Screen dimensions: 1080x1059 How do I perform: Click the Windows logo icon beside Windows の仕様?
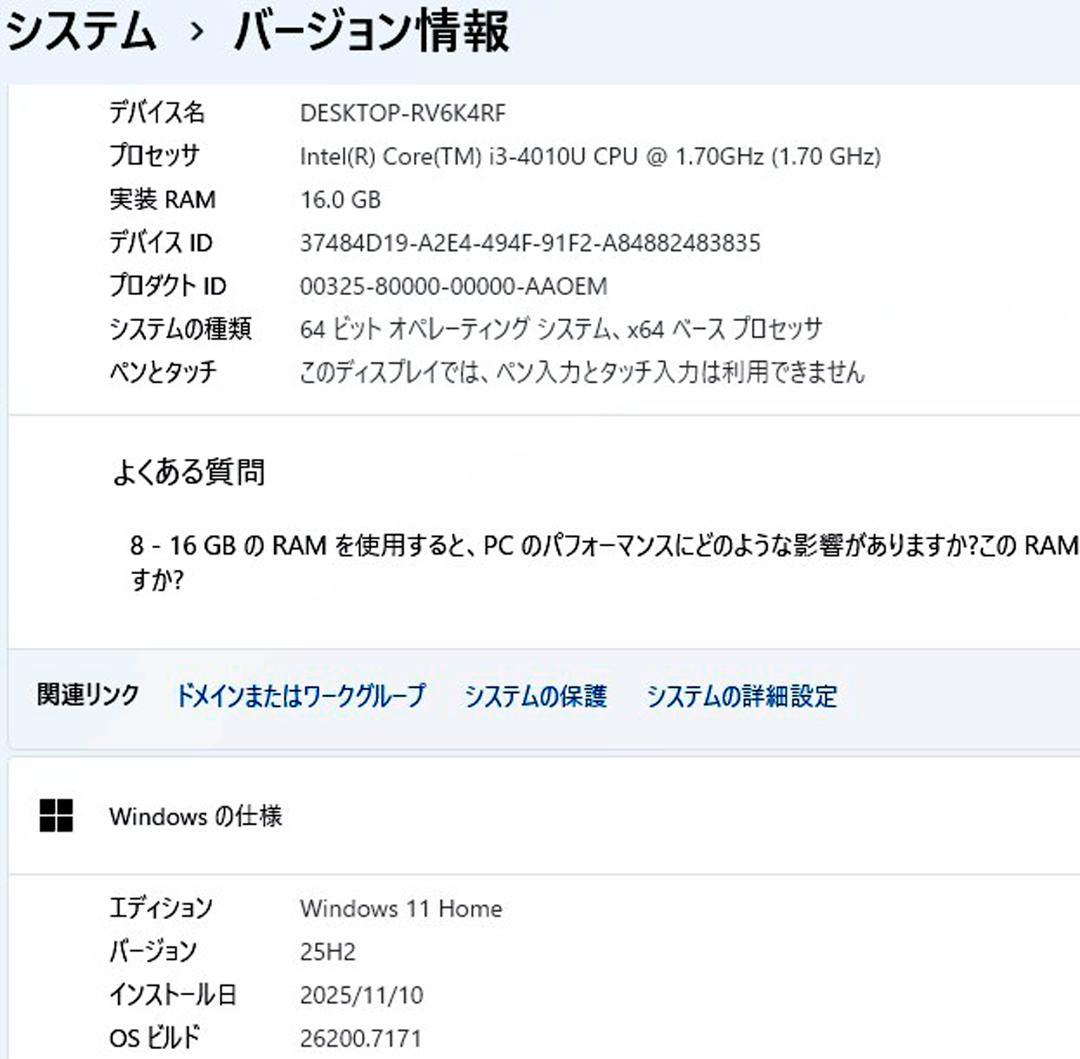click(55, 816)
